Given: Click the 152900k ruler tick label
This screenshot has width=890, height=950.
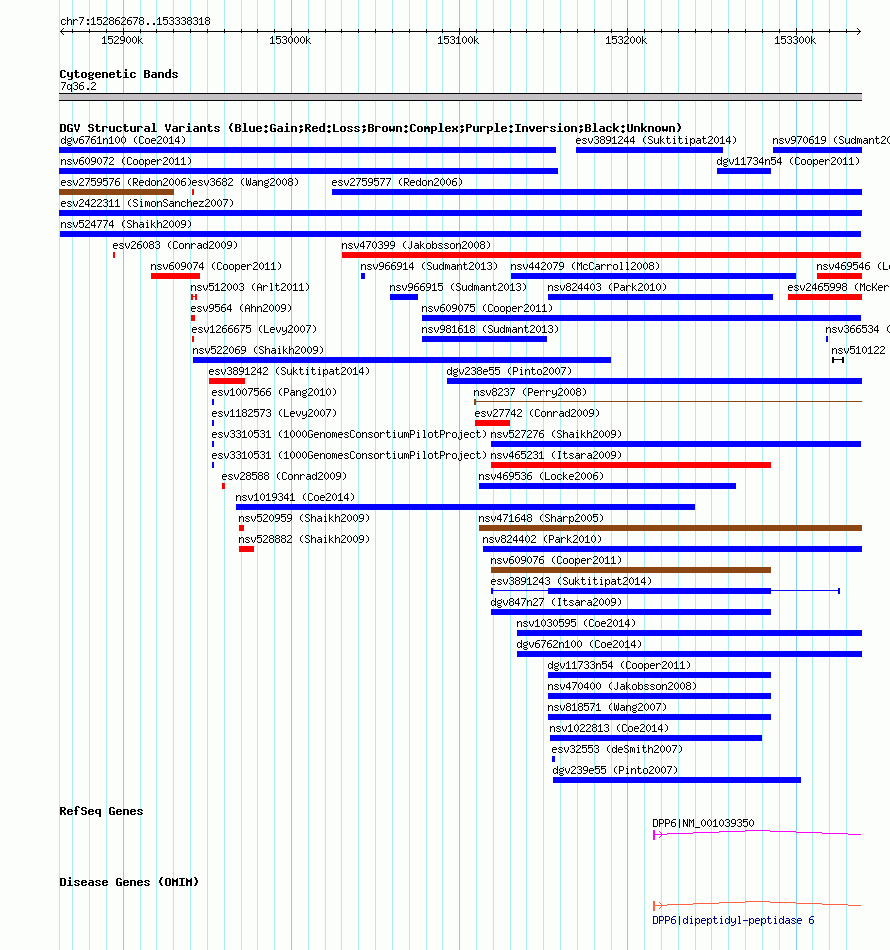Looking at the screenshot, I should pyautogui.click(x=122, y=41).
